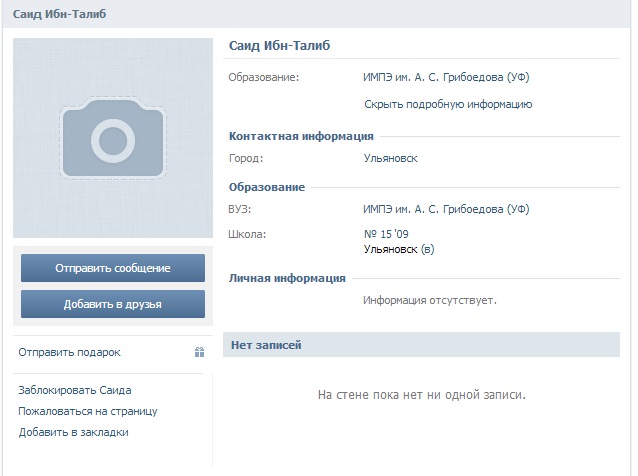Click the Ульяновск text under the school

click(x=391, y=249)
